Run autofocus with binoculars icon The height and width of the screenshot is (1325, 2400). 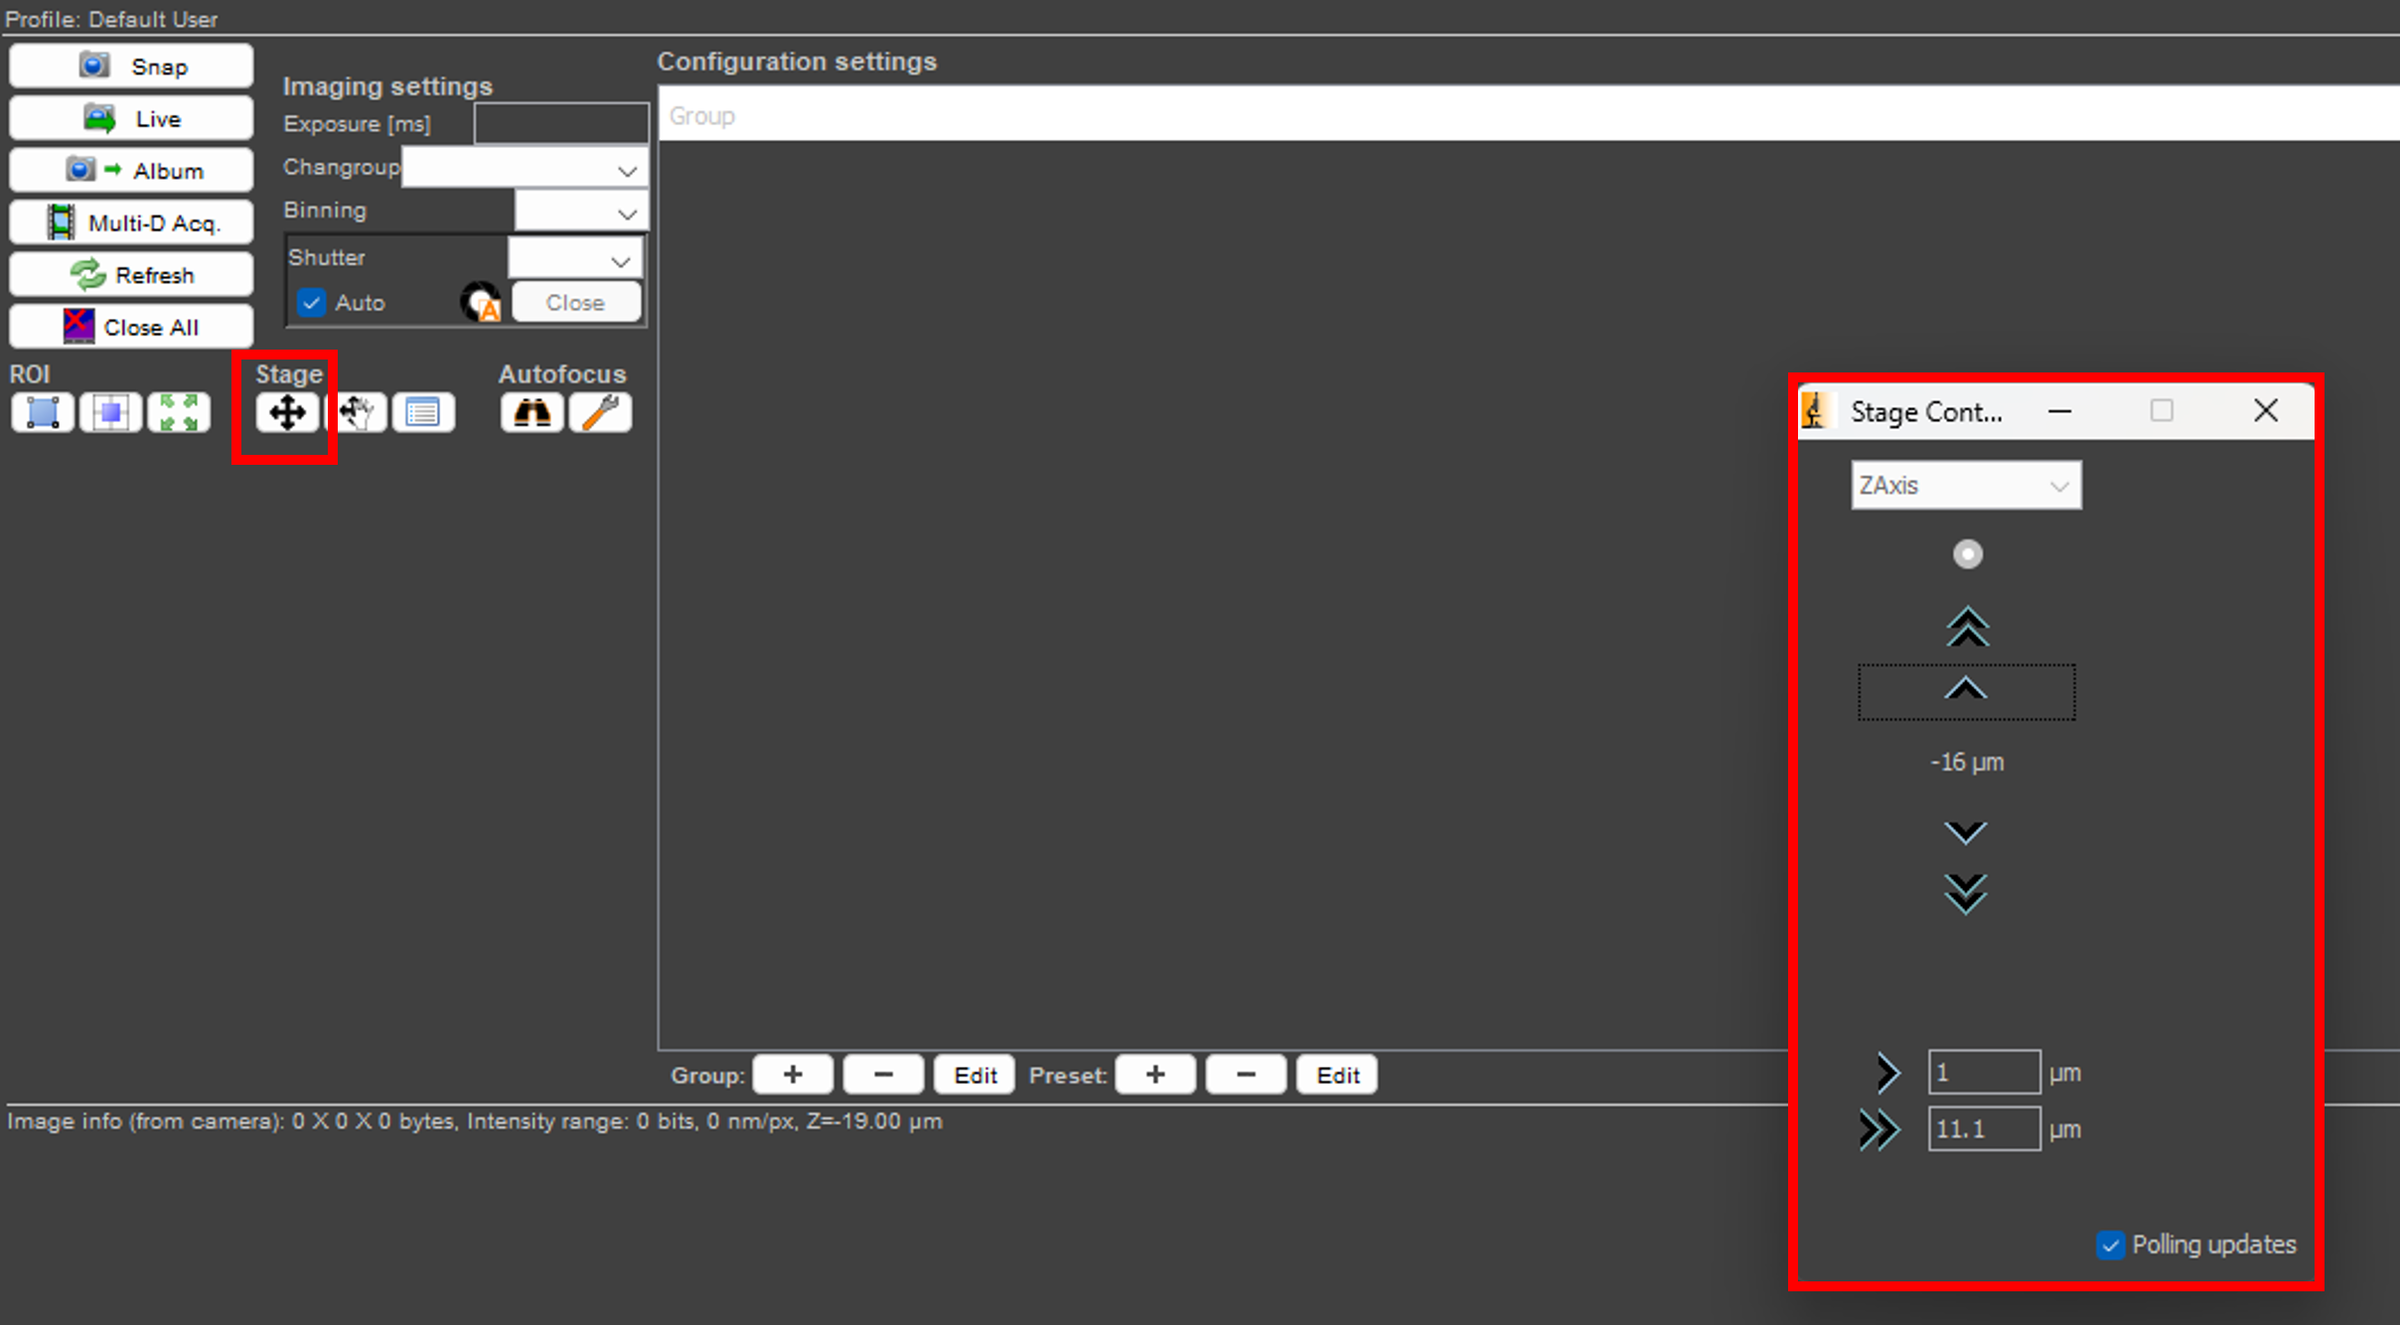[532, 412]
